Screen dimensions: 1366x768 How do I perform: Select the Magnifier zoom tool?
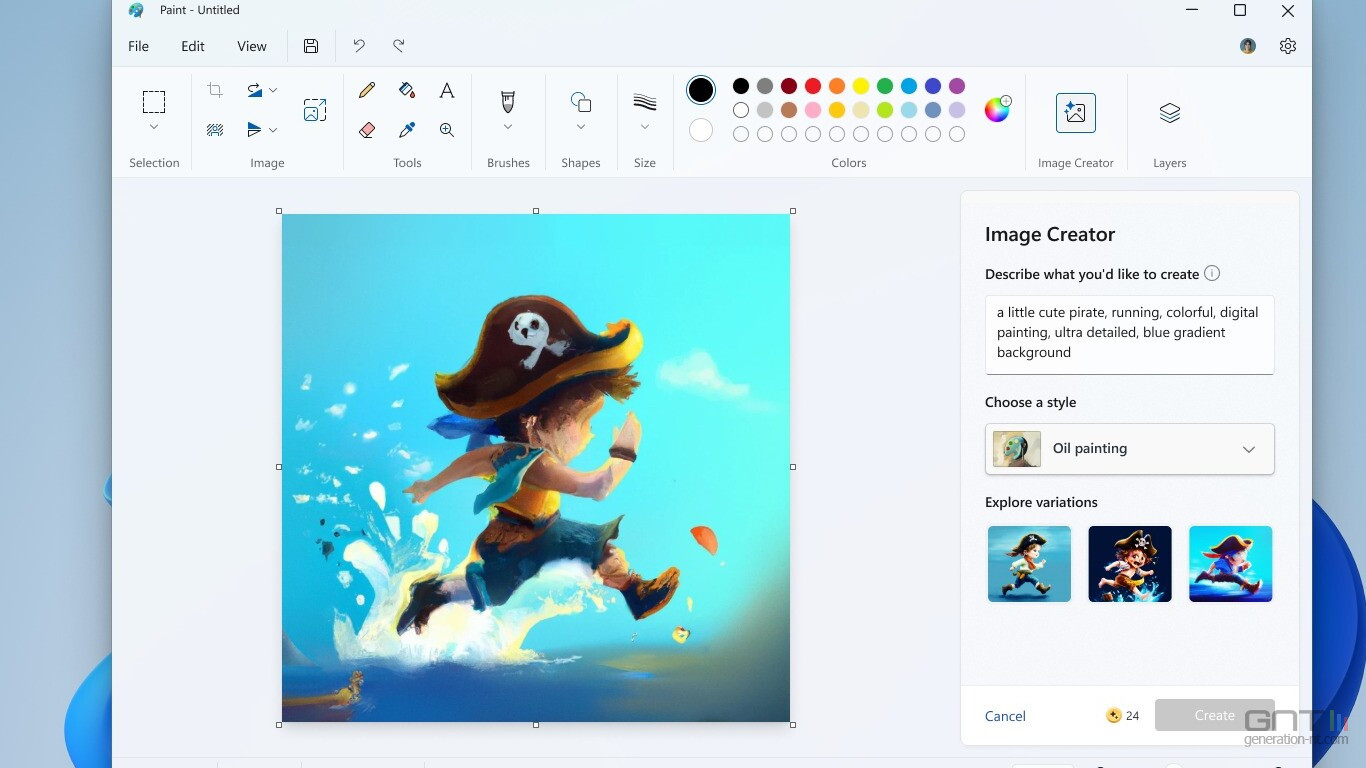(x=447, y=130)
